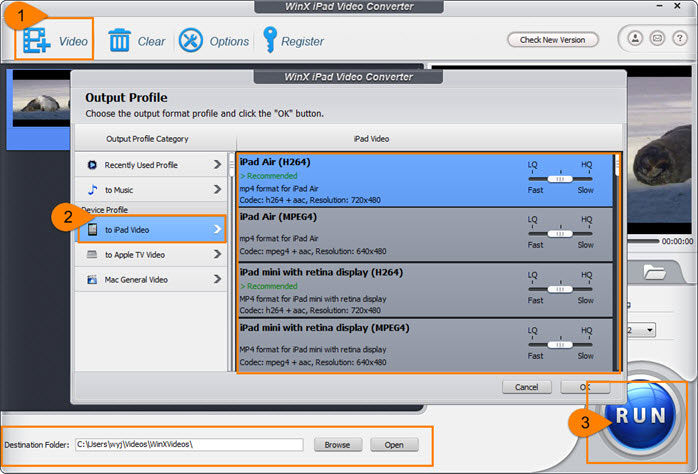Click the Register key icon
The width and height of the screenshot is (698, 474).
[270, 40]
